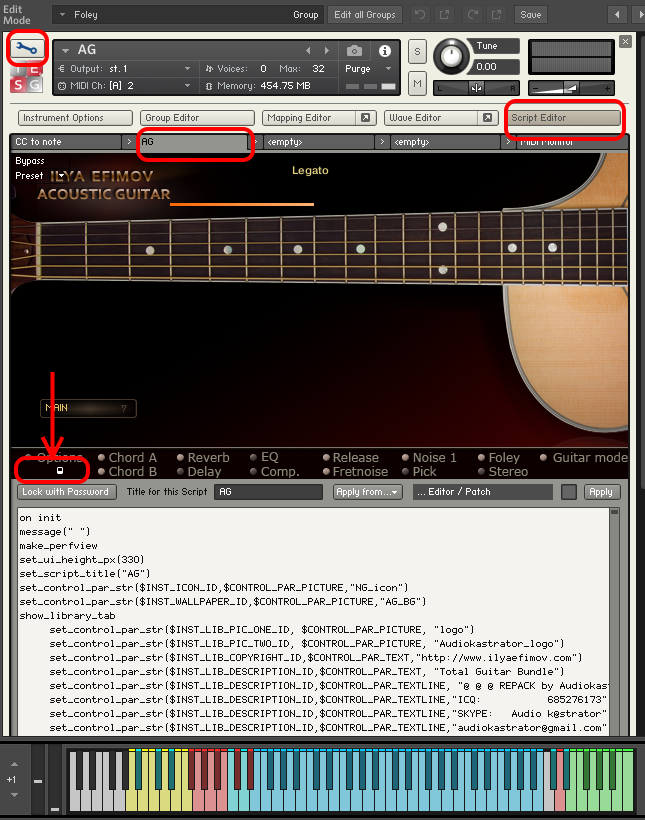Click the undo arrow icon

420,15
